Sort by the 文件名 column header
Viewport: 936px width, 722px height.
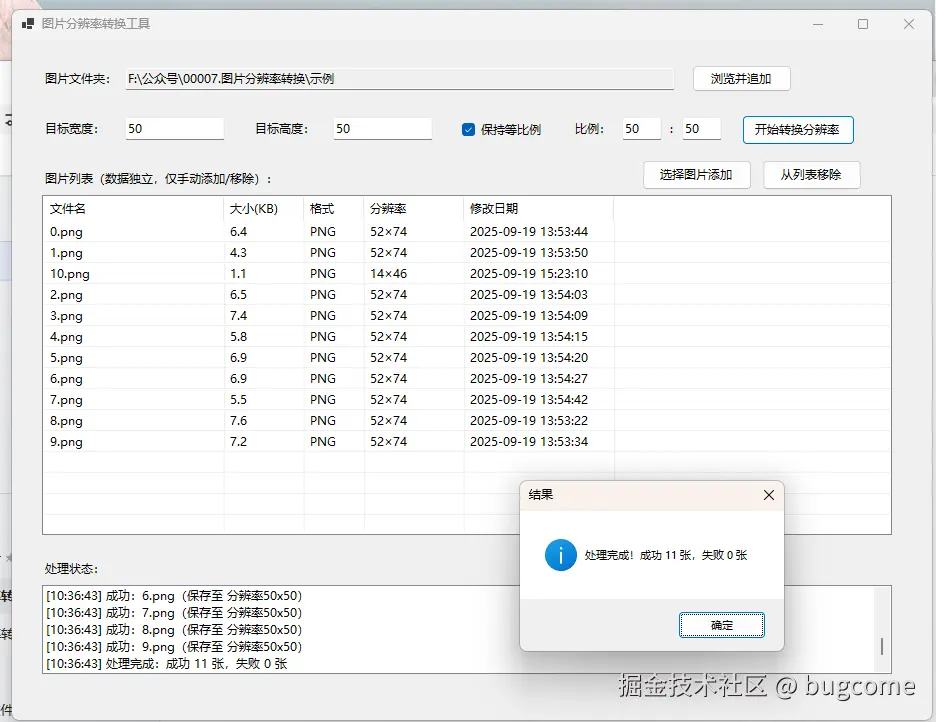click(x=134, y=209)
